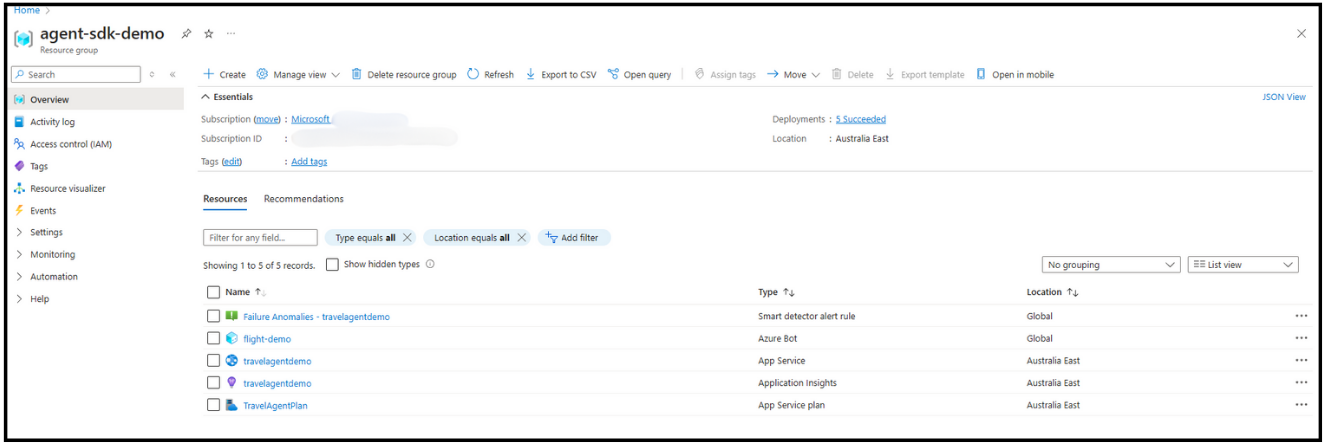Open row menu for flight-demo

(x=1301, y=338)
